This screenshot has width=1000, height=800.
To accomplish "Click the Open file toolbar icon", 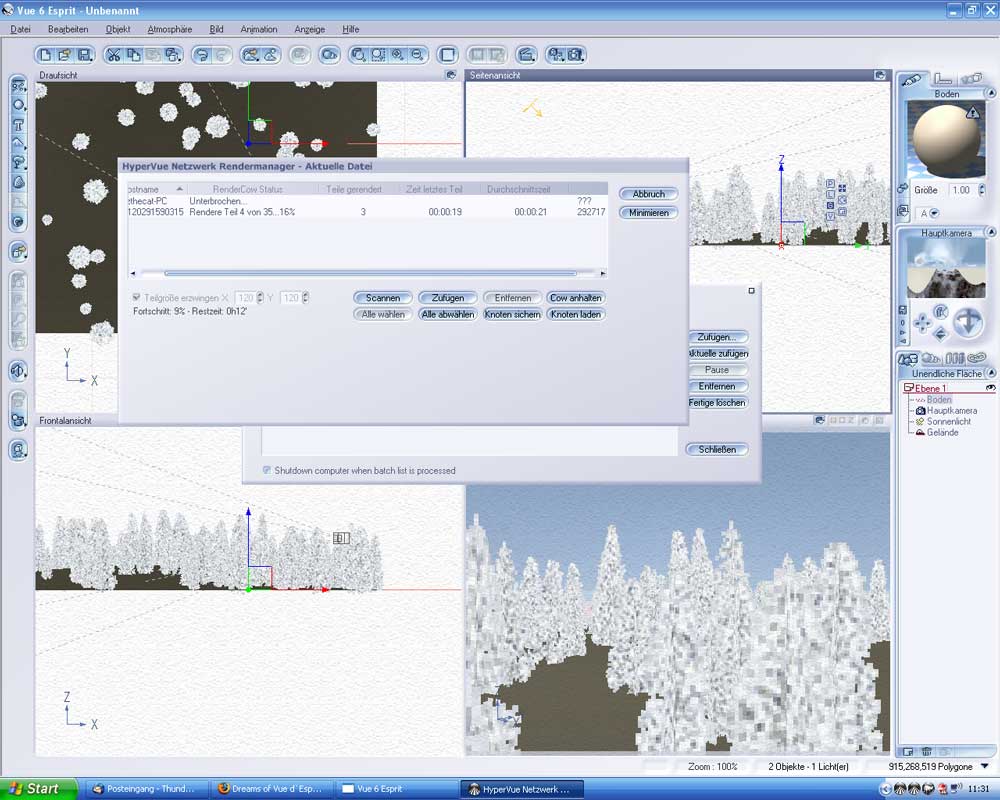I will click(x=64, y=56).
